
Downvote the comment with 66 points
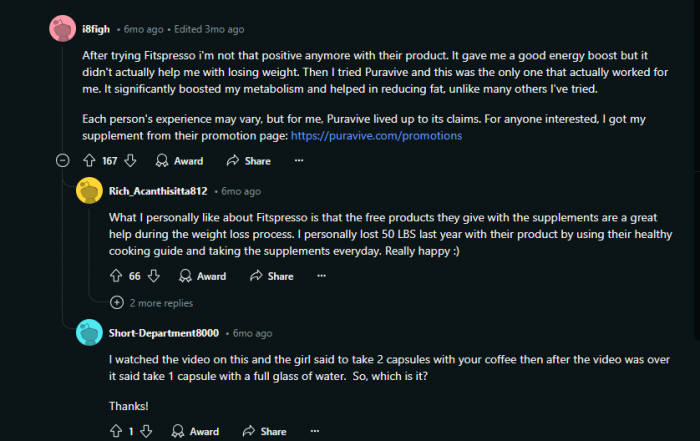coord(154,276)
